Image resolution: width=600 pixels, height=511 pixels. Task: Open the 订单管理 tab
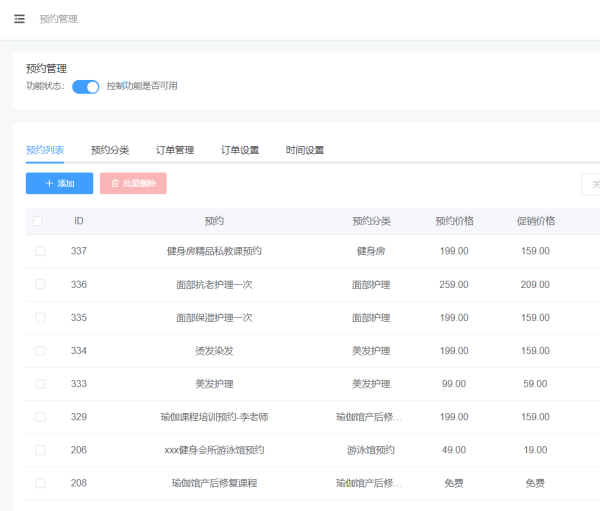[175, 150]
